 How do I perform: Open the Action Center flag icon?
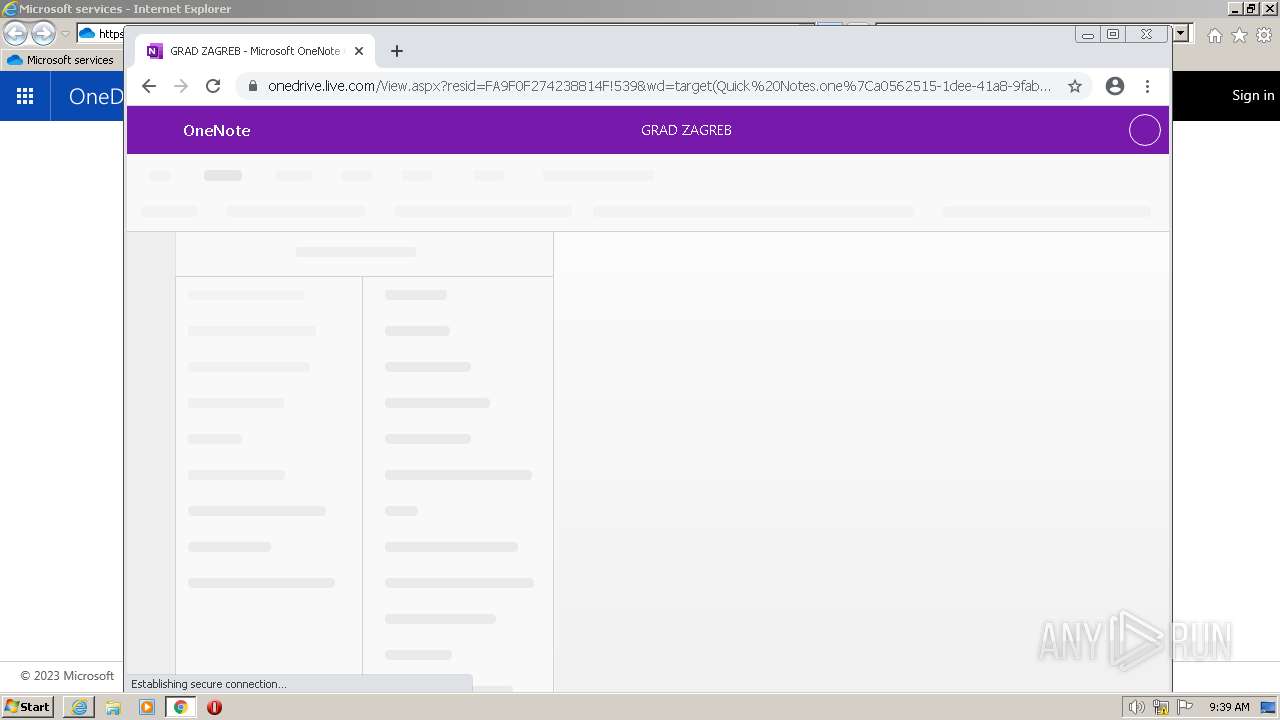click(1186, 707)
